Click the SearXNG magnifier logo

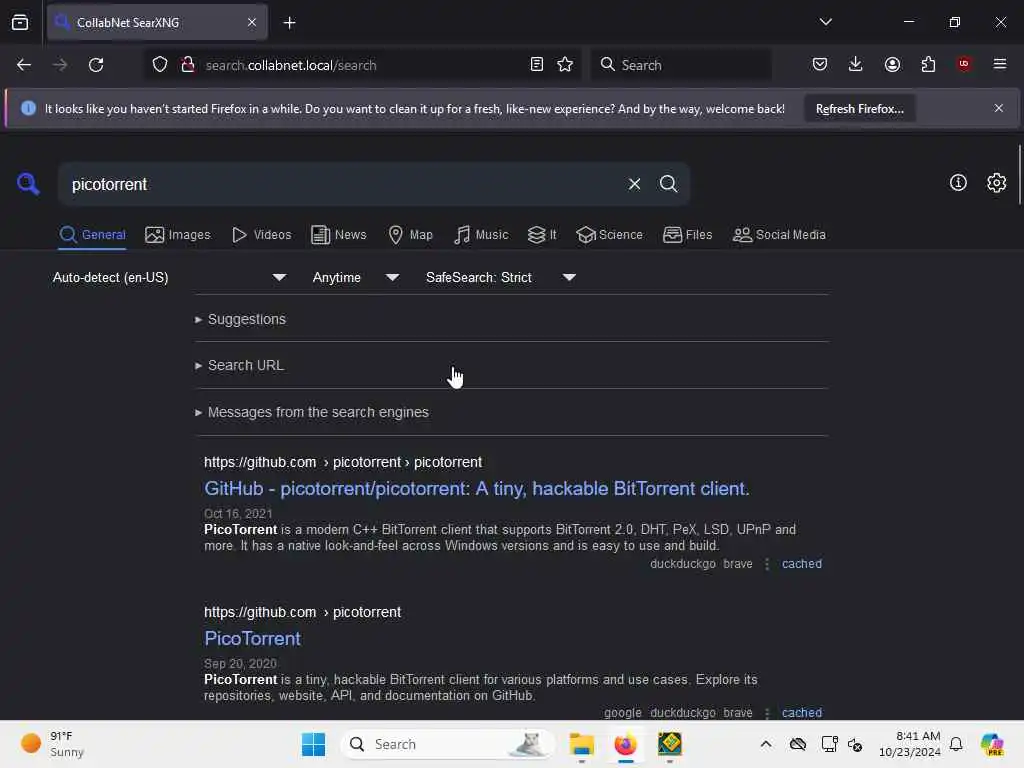pyautogui.click(x=28, y=184)
